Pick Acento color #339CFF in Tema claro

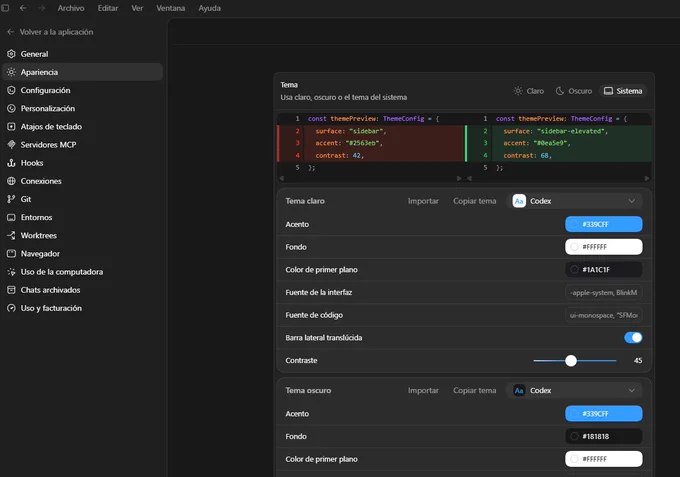tap(604, 224)
